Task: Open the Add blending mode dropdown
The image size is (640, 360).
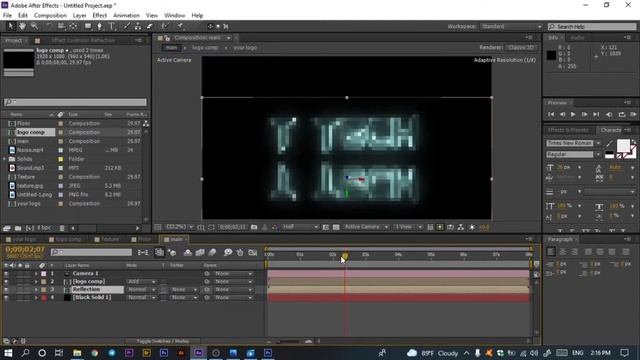Action: (141, 282)
